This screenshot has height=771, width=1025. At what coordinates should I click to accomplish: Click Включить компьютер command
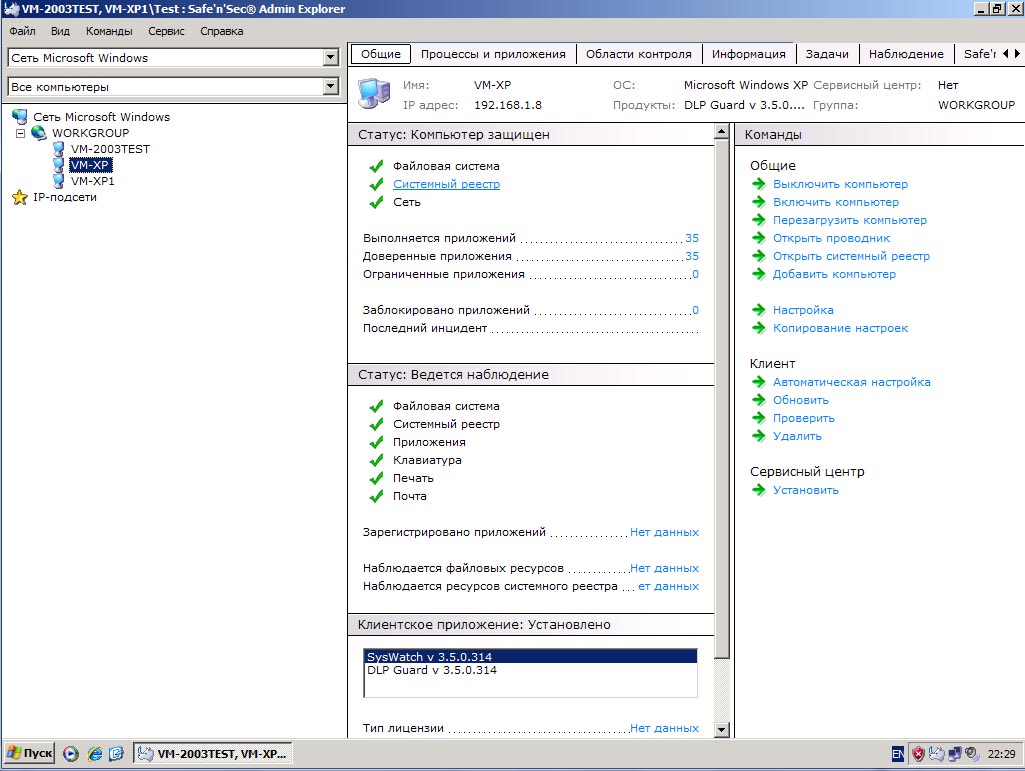[835, 202]
